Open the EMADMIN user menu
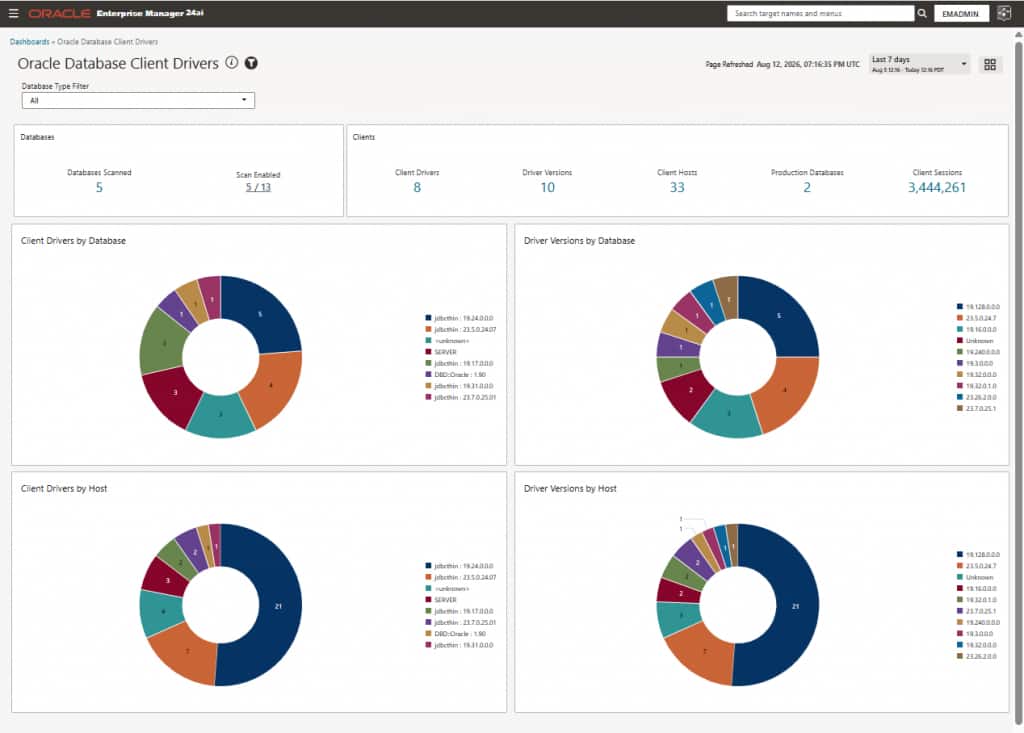This screenshot has width=1024, height=733. [960, 13]
